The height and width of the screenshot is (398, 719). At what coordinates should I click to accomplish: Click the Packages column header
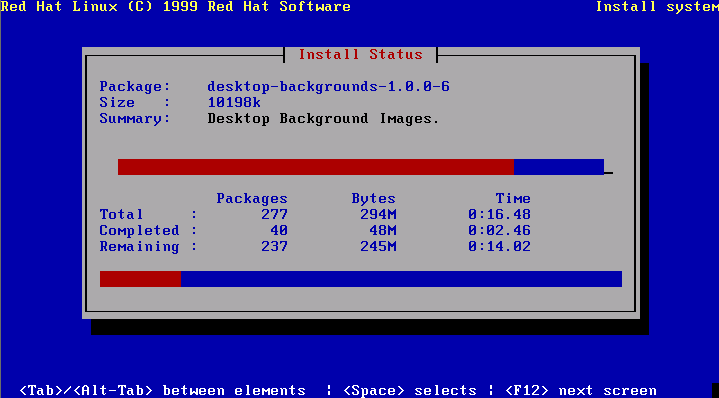tap(252, 198)
